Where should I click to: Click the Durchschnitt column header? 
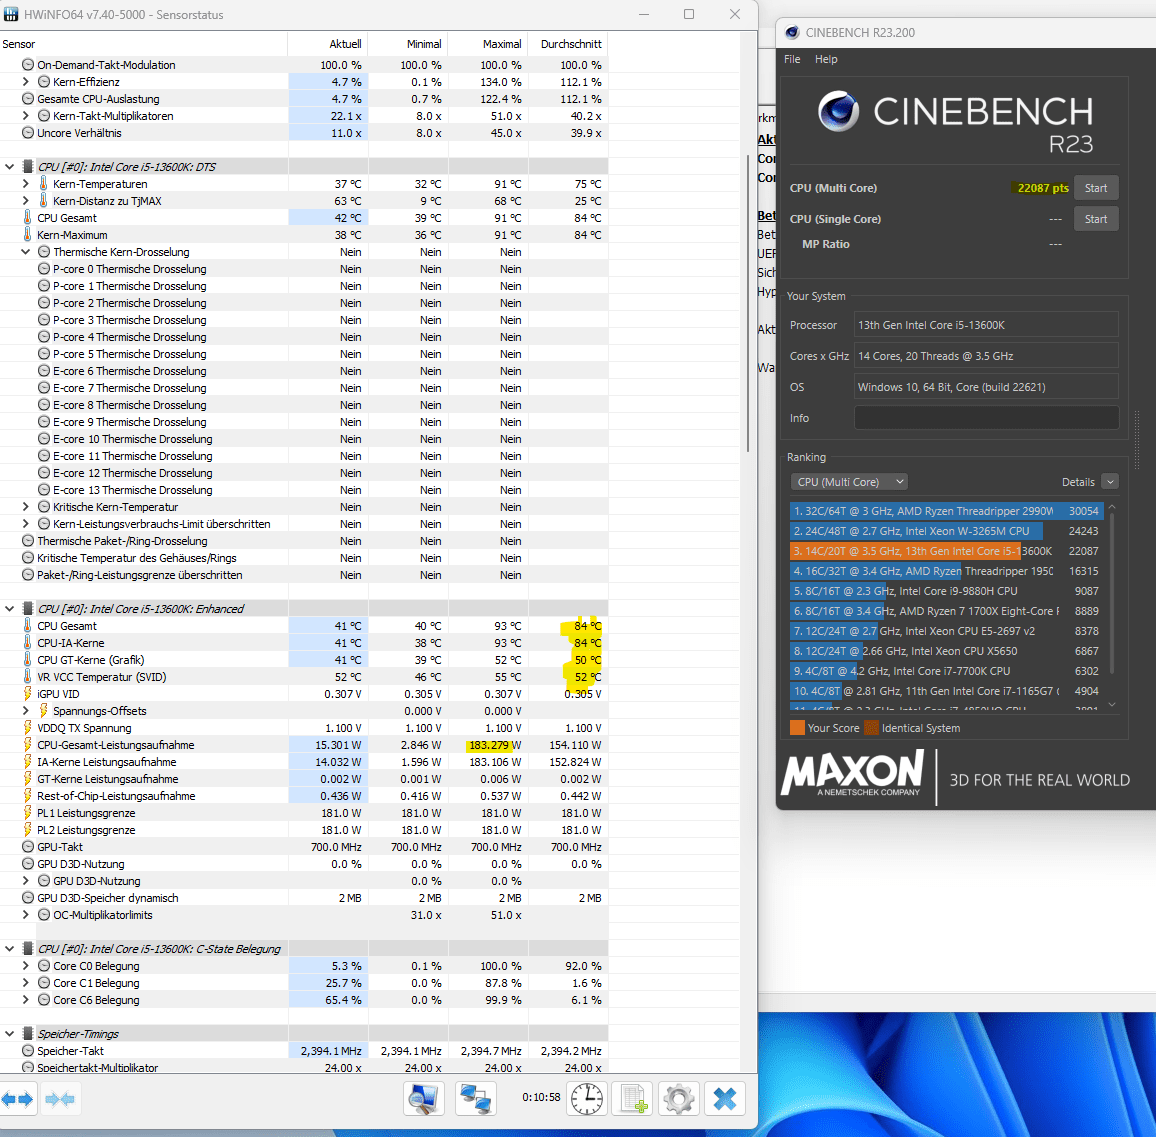click(568, 44)
